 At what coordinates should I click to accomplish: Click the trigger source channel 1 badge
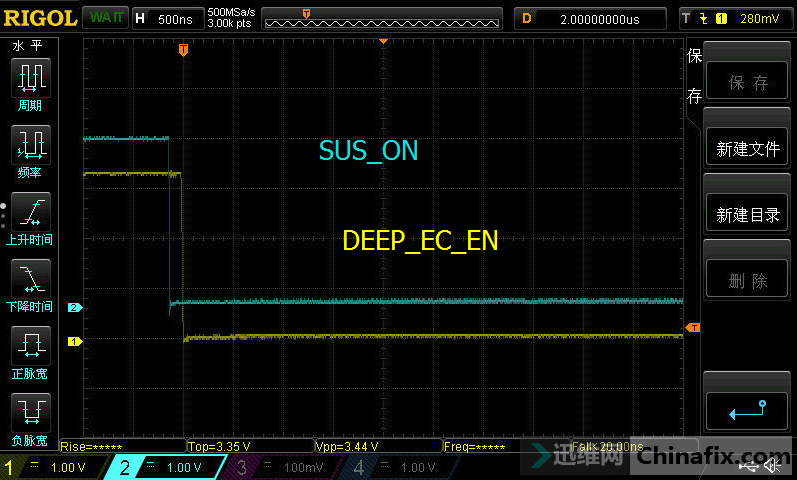(x=721, y=19)
